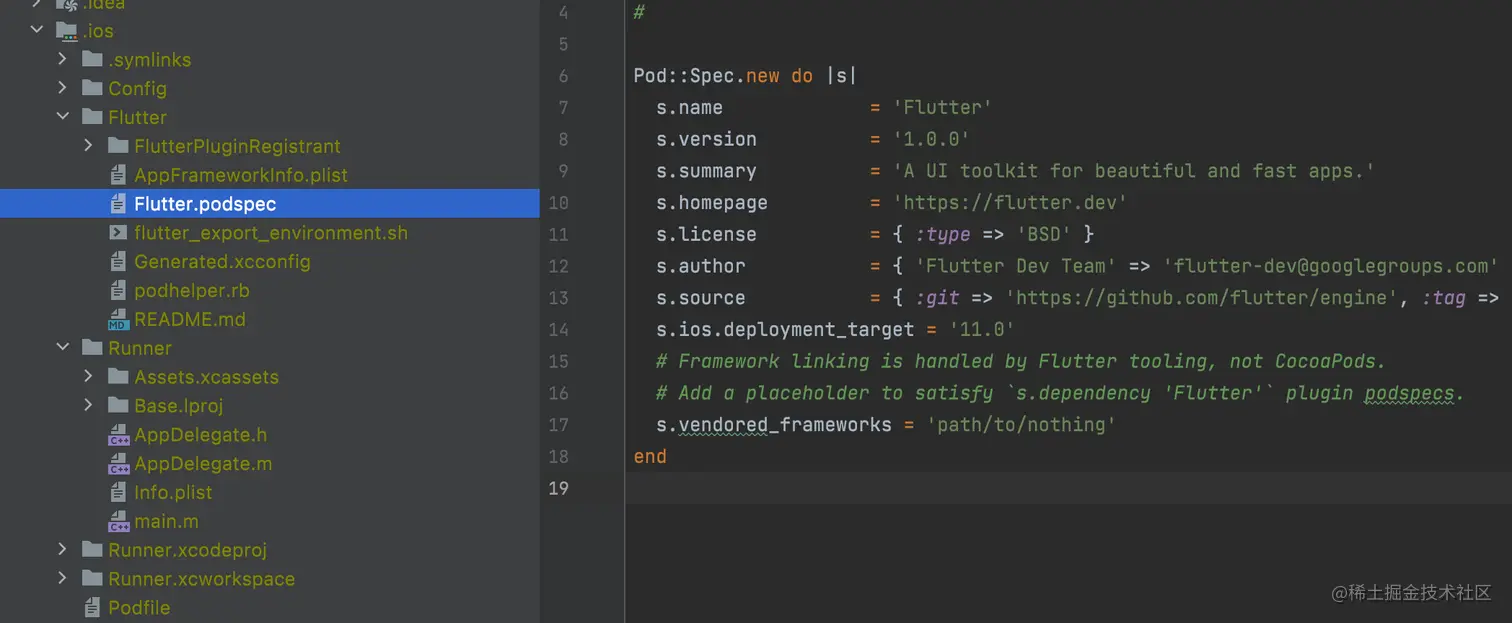
Task: Collapse the Flutter folder chevron
Action: coord(62,117)
